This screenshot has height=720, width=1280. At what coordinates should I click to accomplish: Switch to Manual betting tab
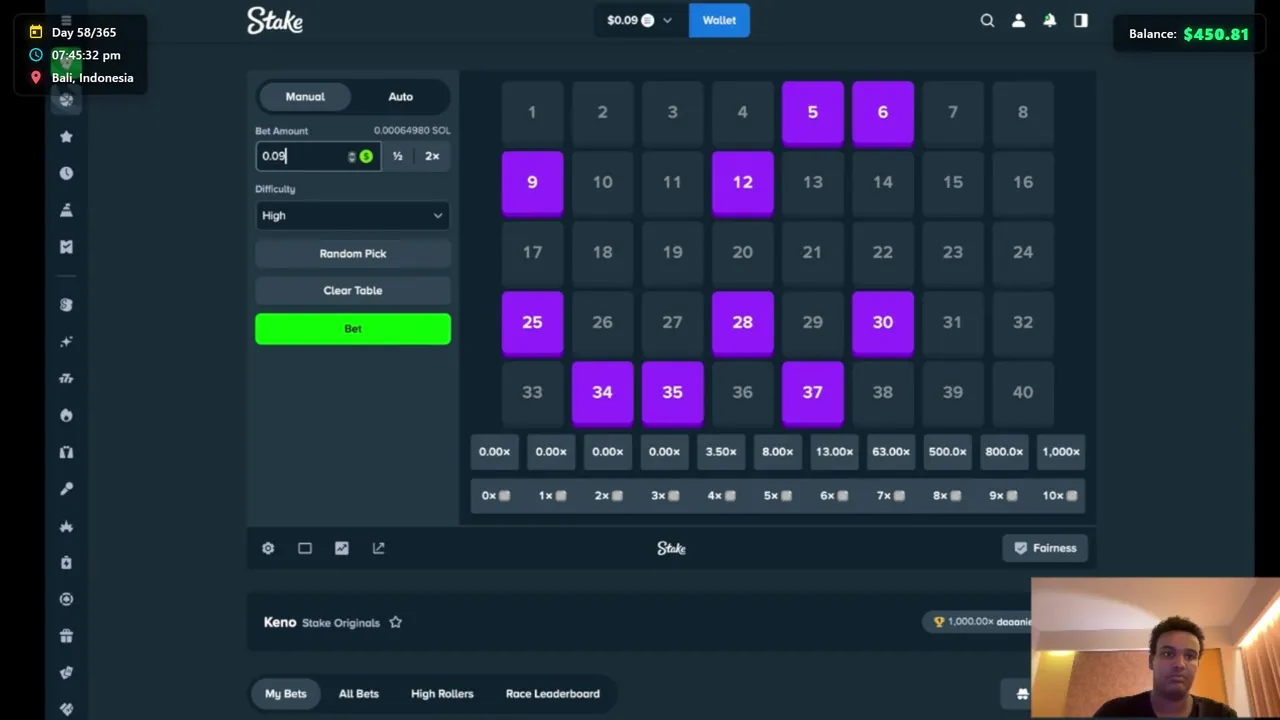click(x=305, y=97)
